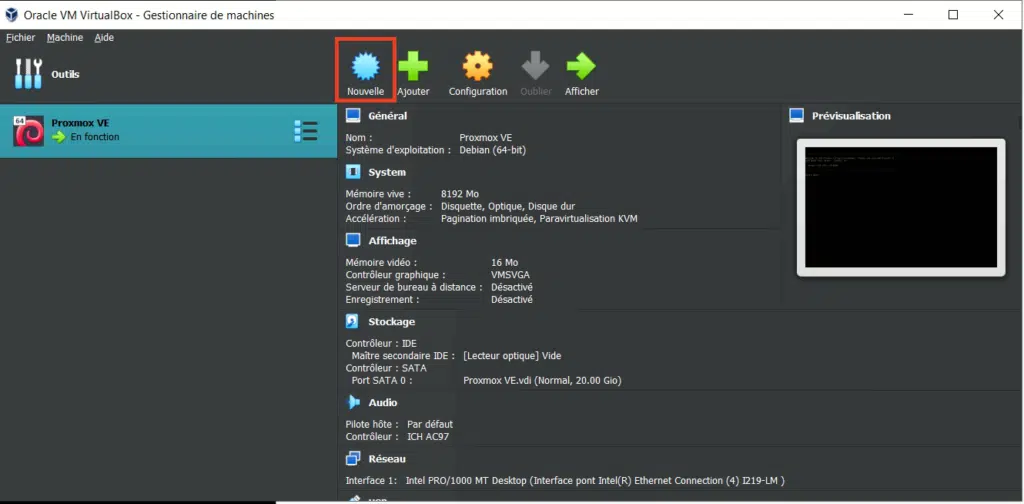
Task: Click the Pilote hôte Par défaut value
Action: (x=430, y=424)
